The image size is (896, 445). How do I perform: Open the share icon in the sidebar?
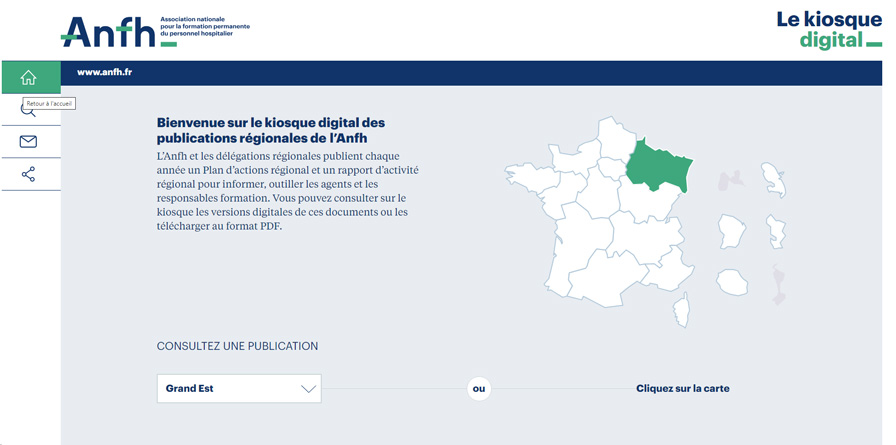pyautogui.click(x=28, y=174)
